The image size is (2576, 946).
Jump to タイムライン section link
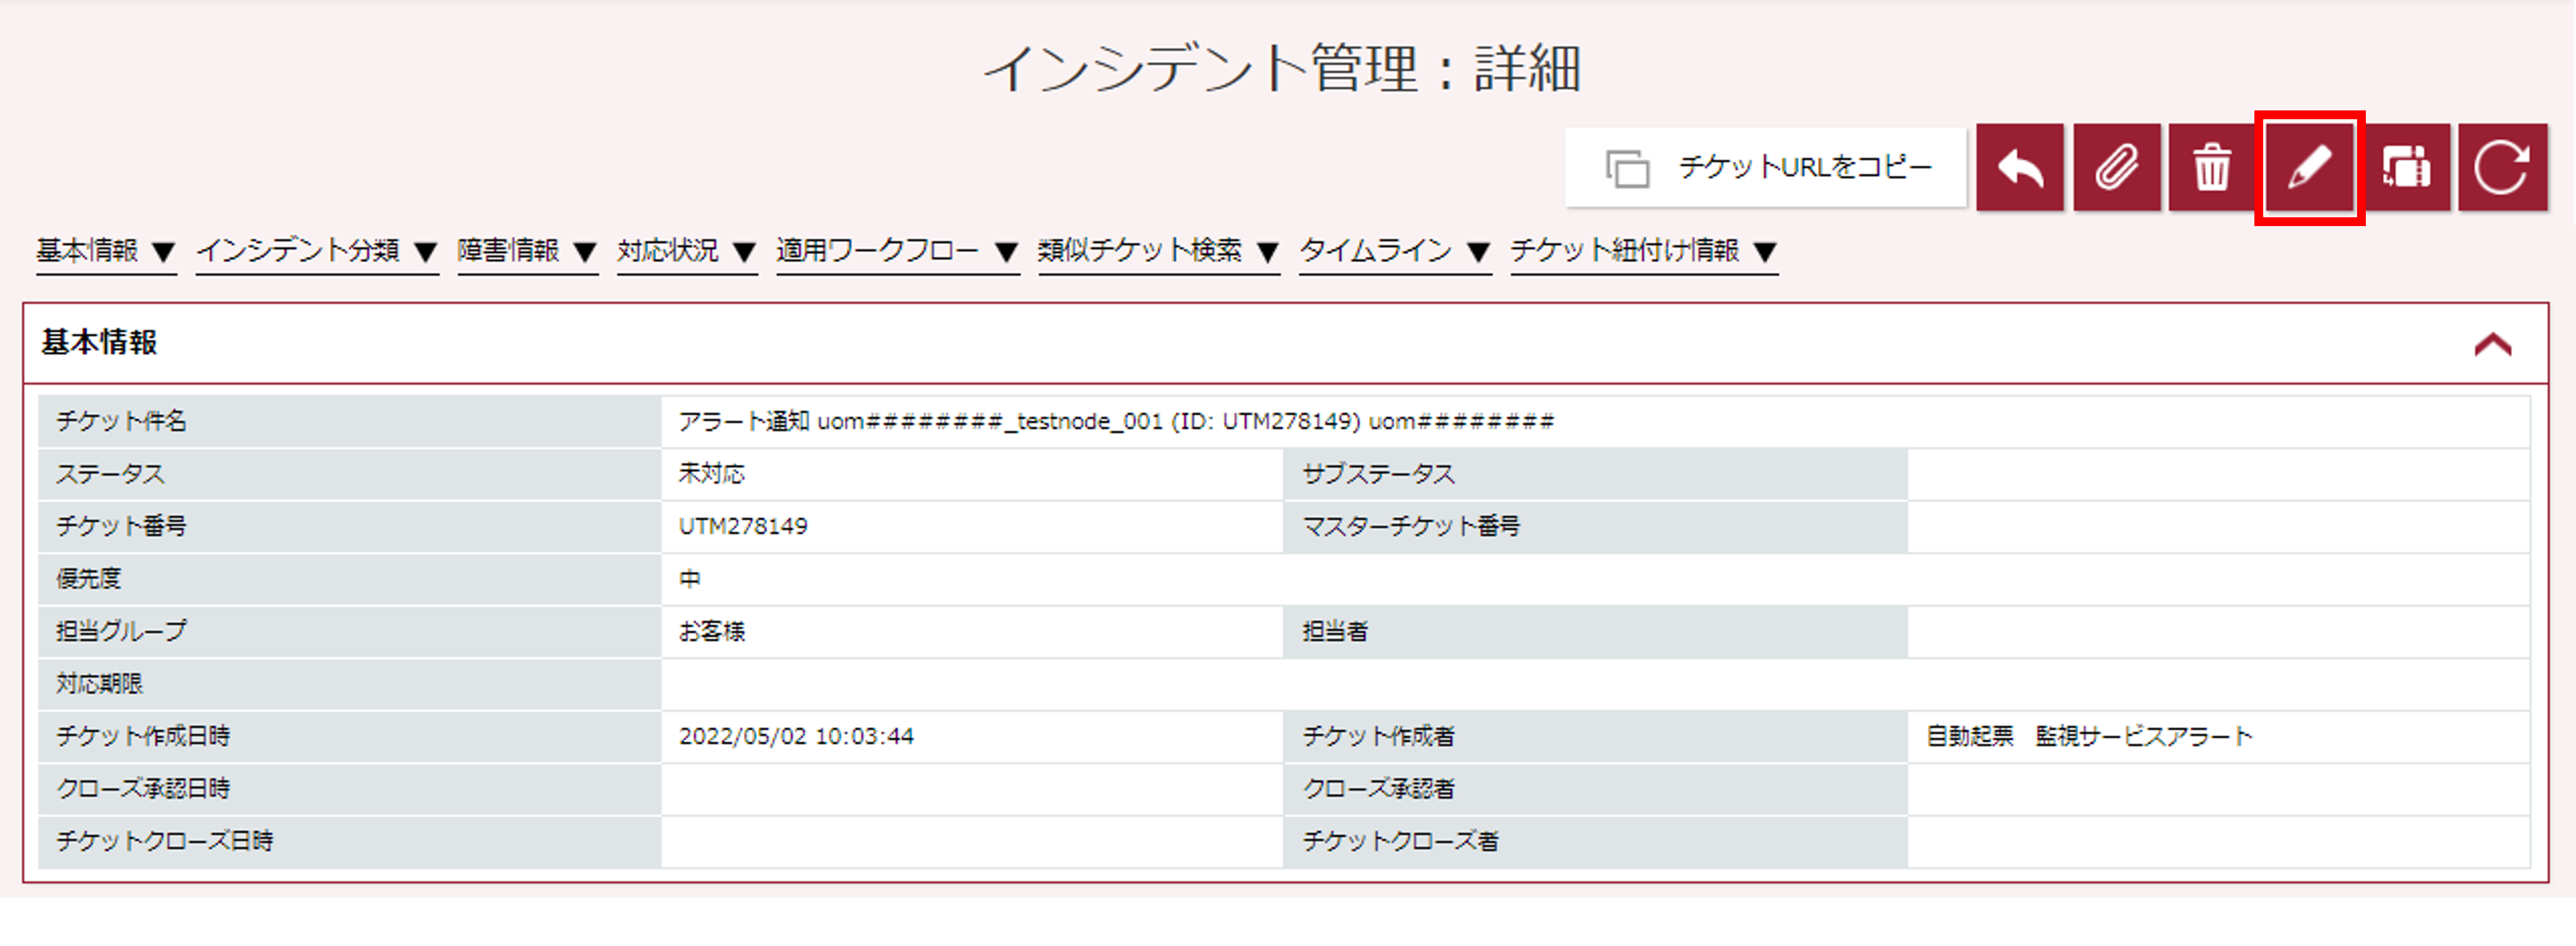1395,251
